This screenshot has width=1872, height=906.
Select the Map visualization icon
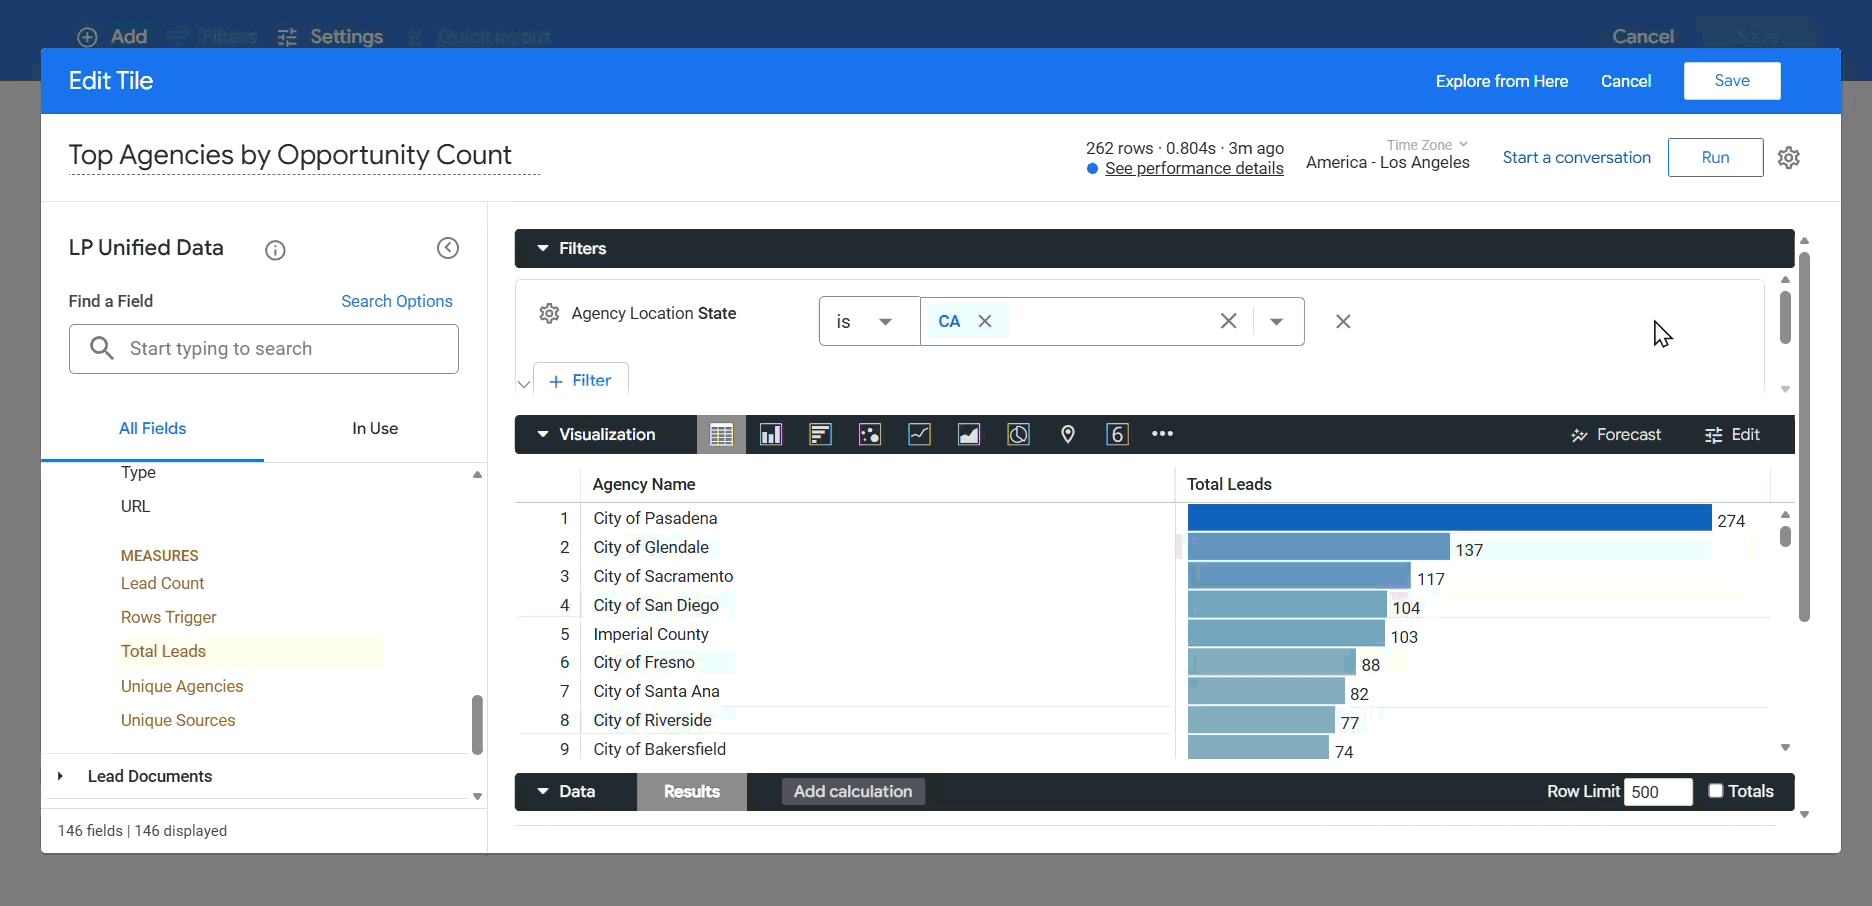tap(1068, 434)
